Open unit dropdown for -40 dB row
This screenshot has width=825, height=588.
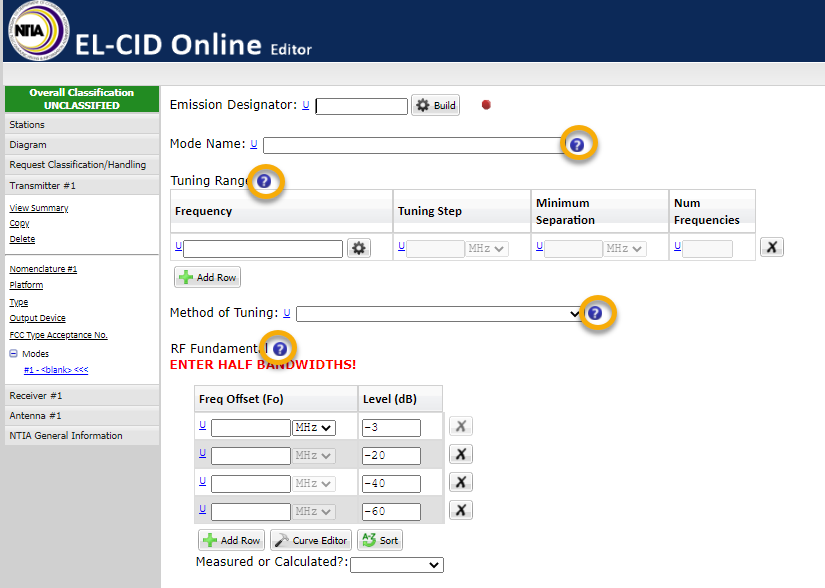(x=314, y=483)
